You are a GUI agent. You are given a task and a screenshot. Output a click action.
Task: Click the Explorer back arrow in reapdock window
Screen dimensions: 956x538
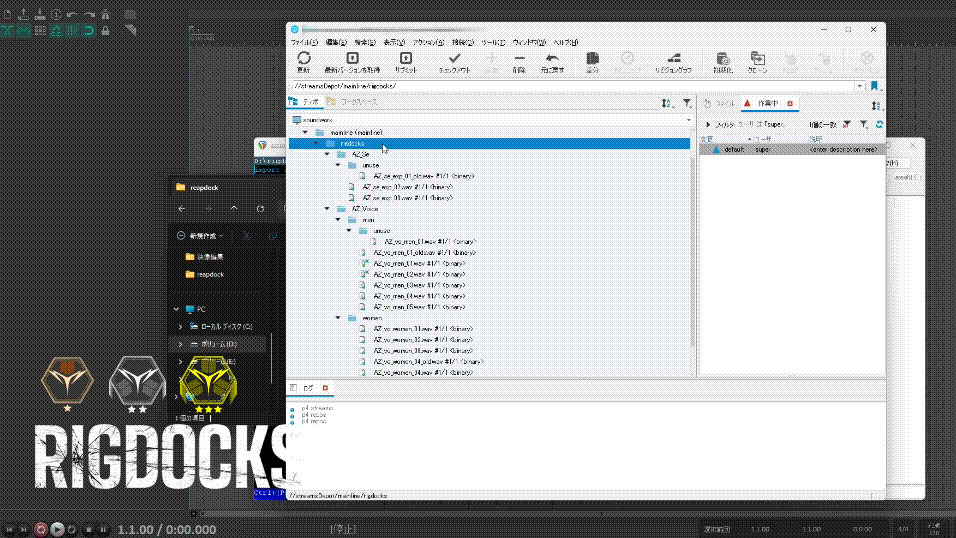[x=182, y=209]
